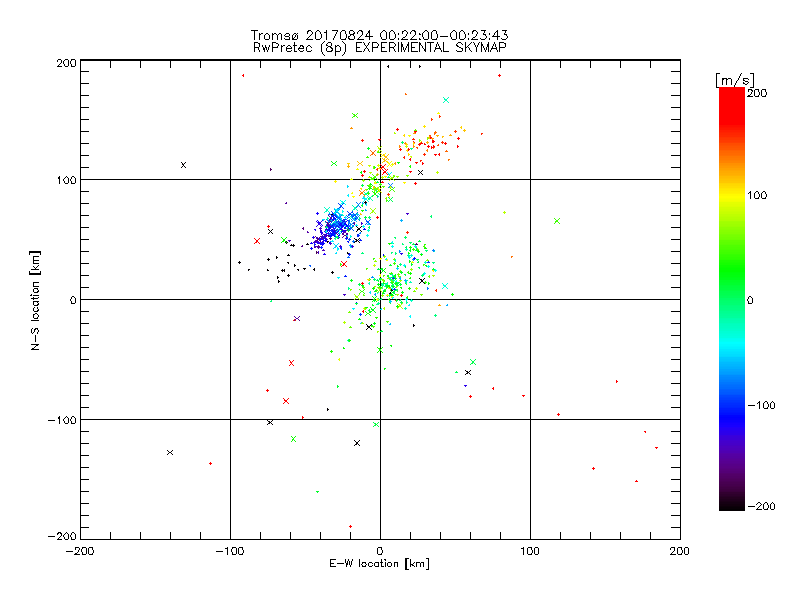Viewport: 800px width, 600px height.
Task: Click the N-S axis '0' tick label
Action: (73, 300)
